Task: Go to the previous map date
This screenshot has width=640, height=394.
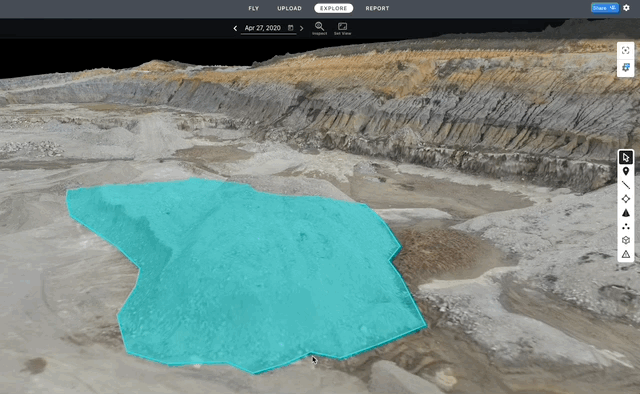Action: tap(235, 28)
